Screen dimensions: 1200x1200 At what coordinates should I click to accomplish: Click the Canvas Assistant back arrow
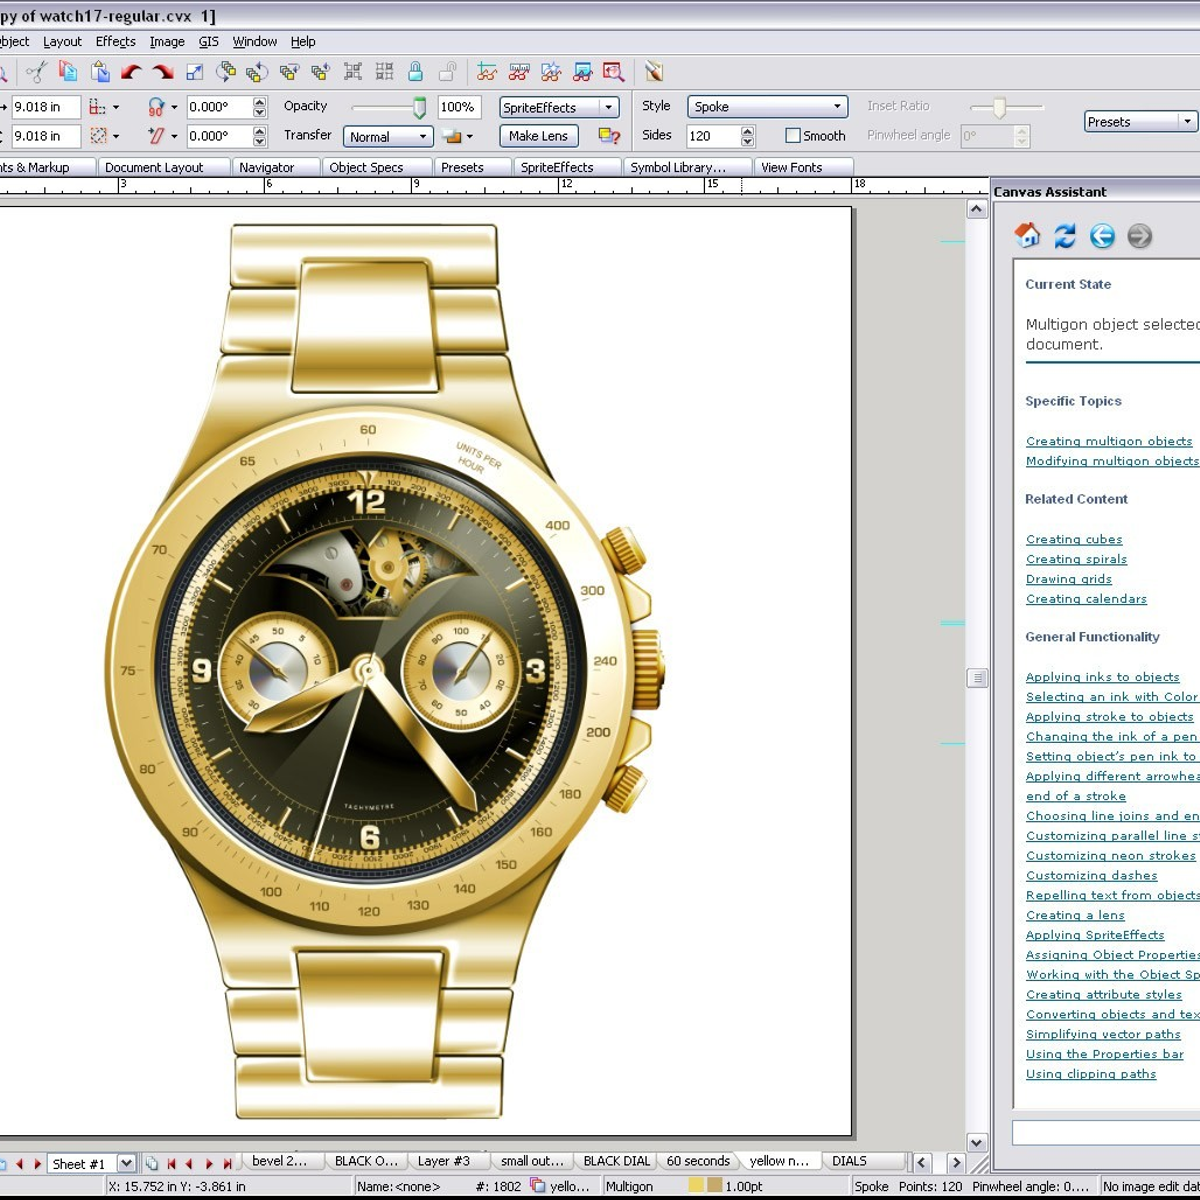(x=1101, y=236)
